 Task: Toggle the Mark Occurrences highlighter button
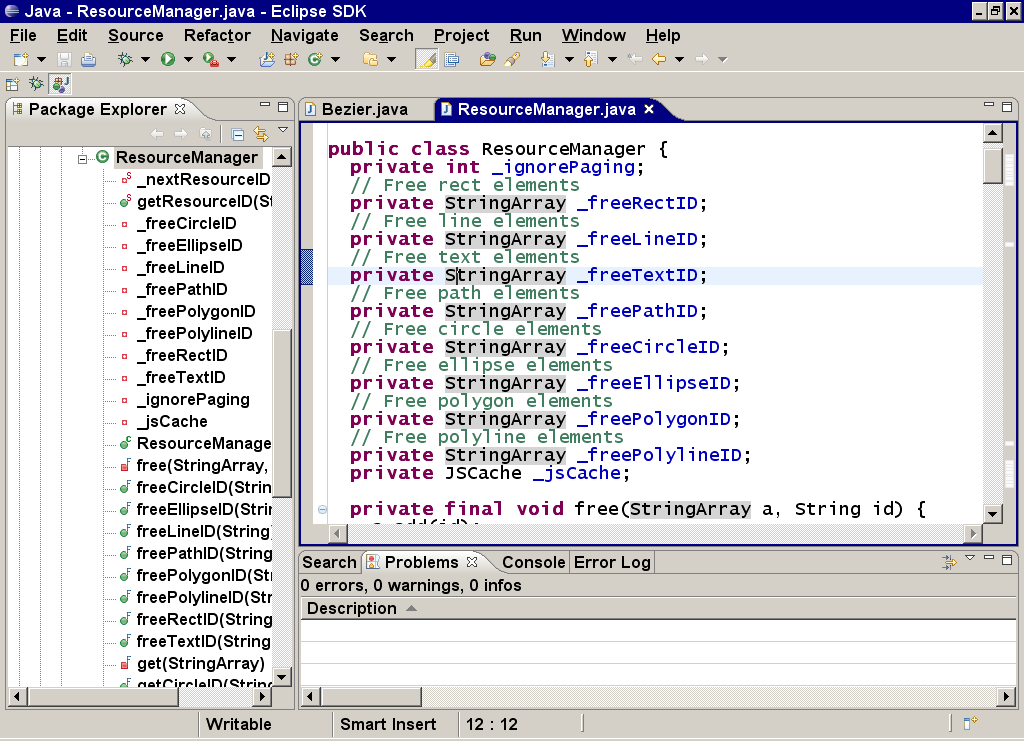pos(426,60)
